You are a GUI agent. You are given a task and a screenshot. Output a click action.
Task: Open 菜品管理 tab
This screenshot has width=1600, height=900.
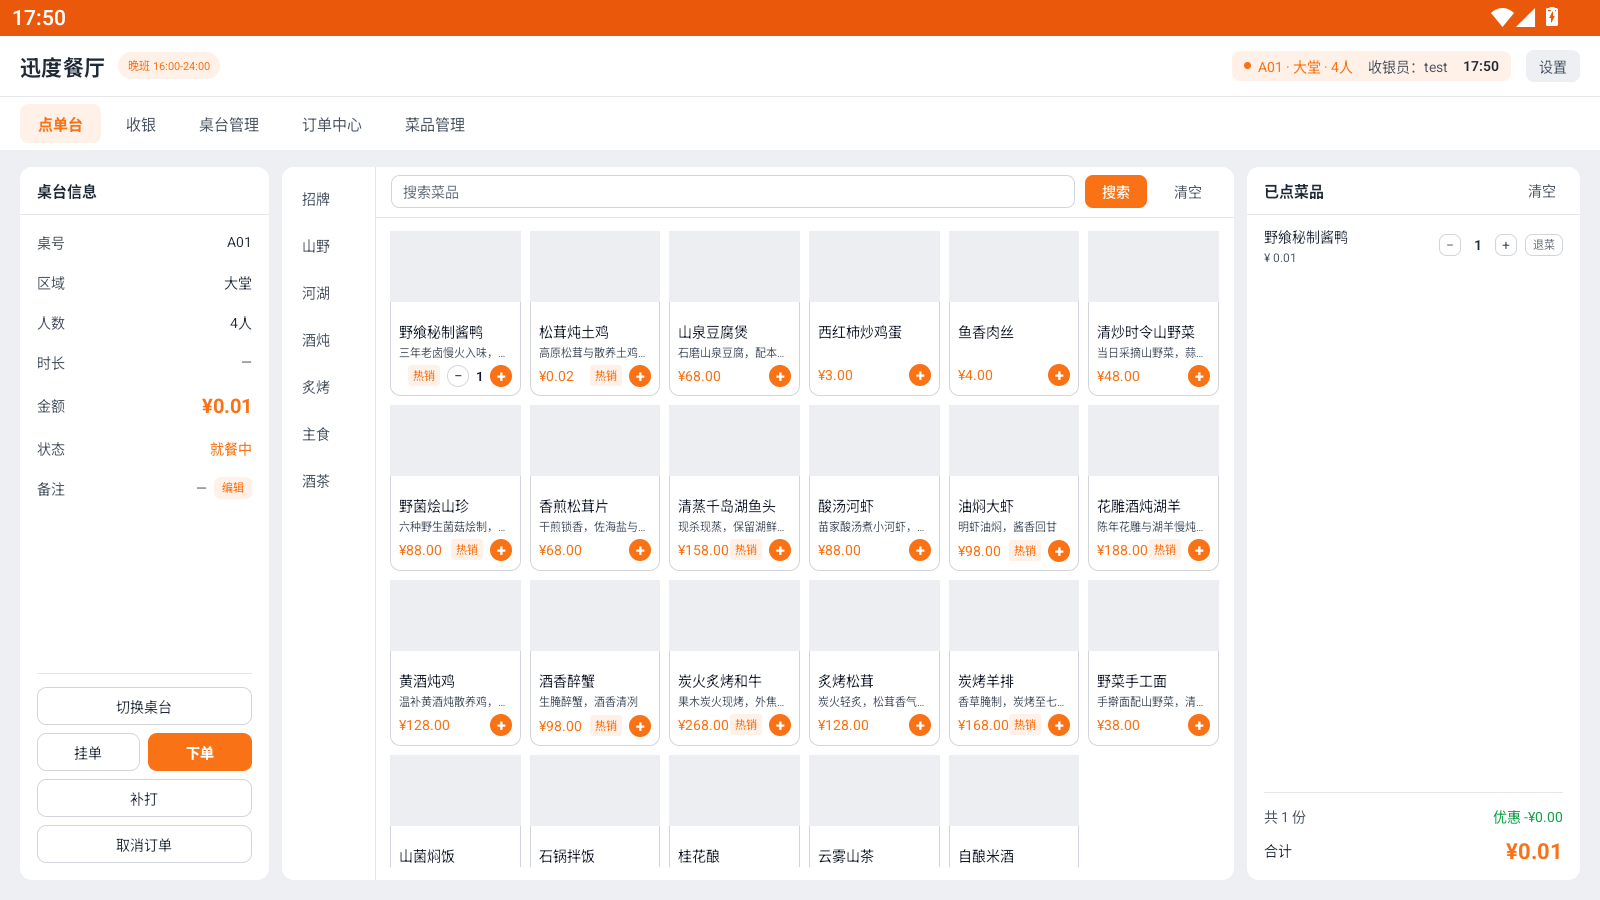click(x=435, y=124)
